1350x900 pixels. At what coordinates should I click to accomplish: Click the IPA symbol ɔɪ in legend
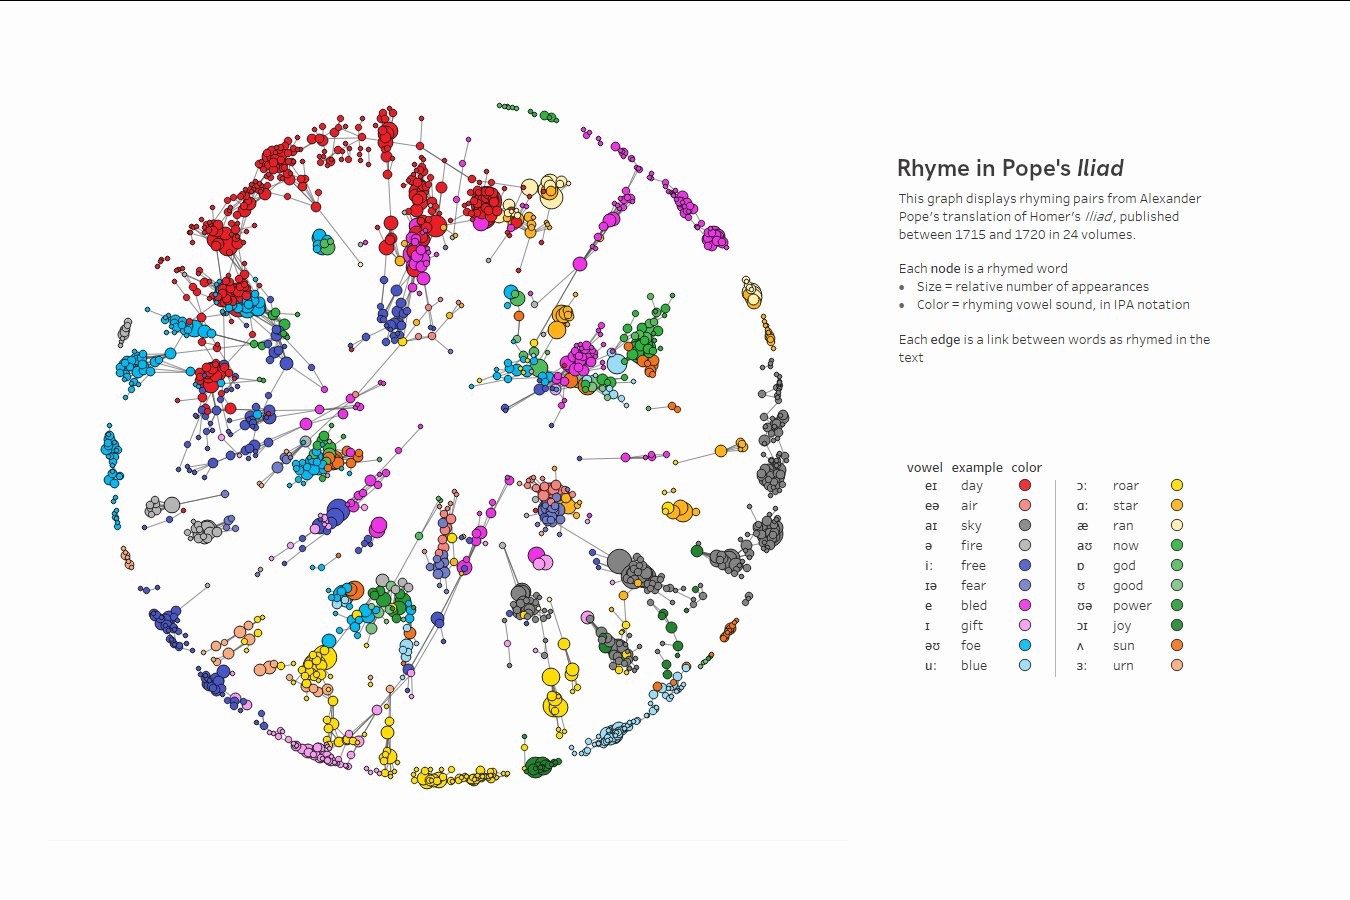click(1082, 626)
